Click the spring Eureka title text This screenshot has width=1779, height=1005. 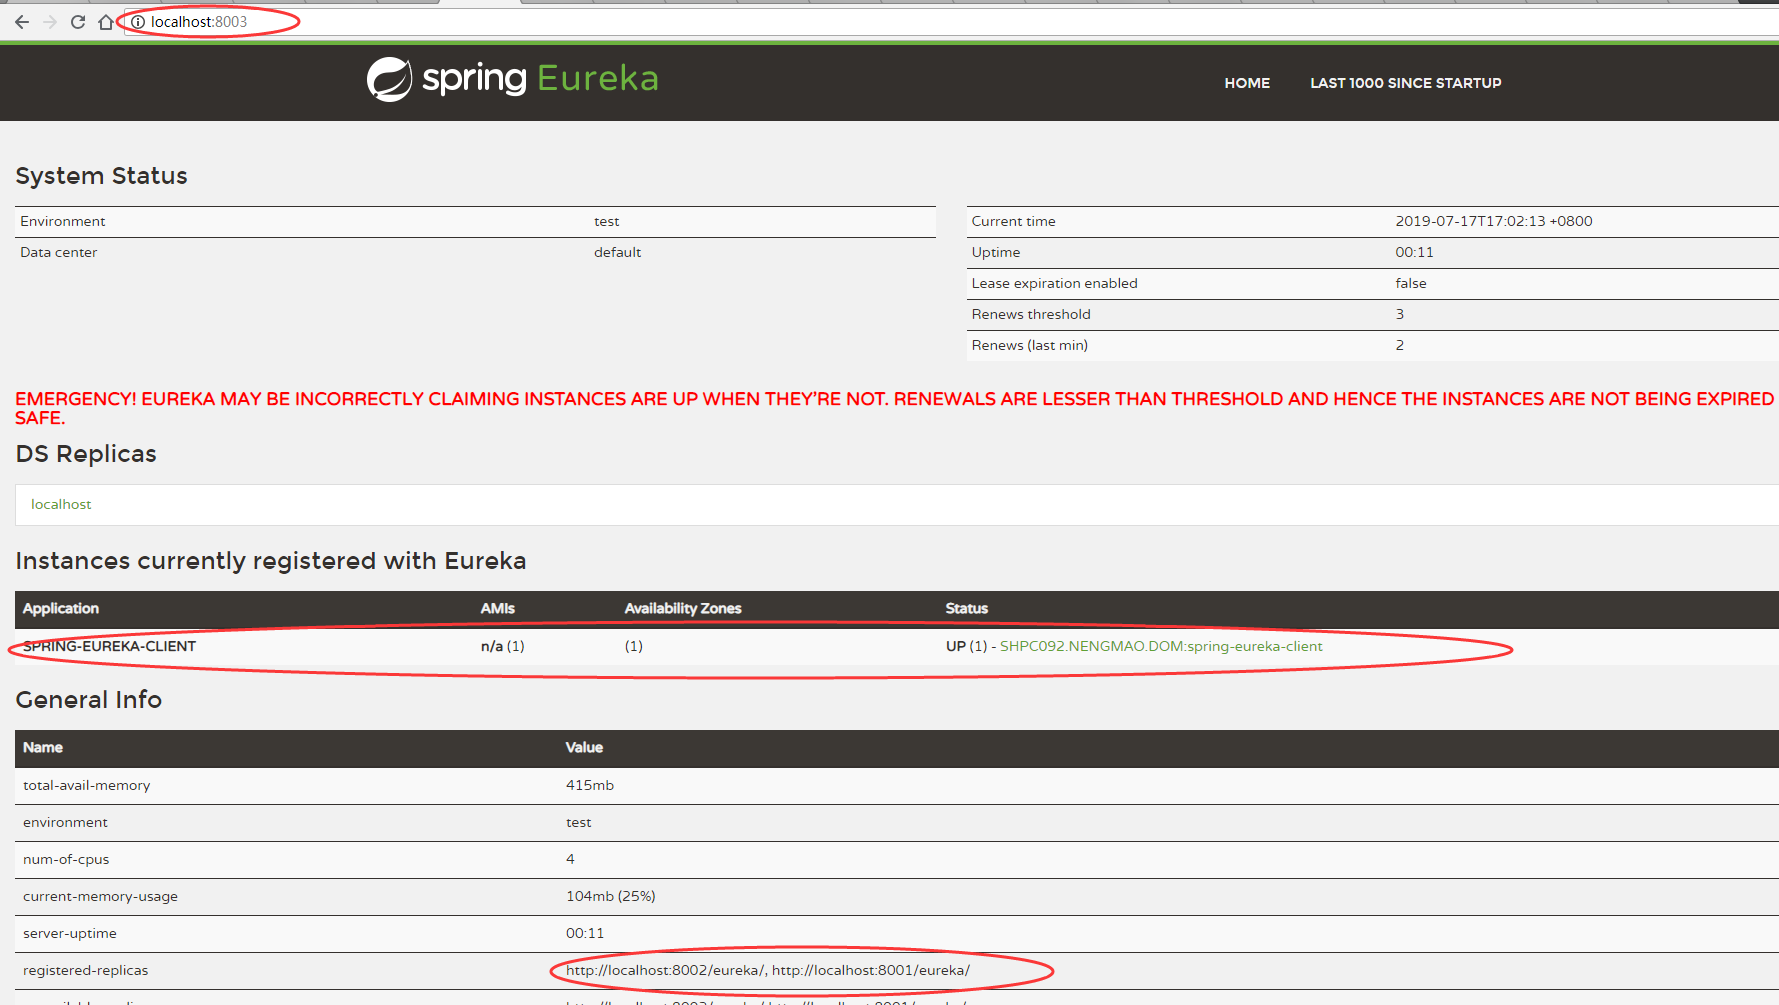pos(540,78)
